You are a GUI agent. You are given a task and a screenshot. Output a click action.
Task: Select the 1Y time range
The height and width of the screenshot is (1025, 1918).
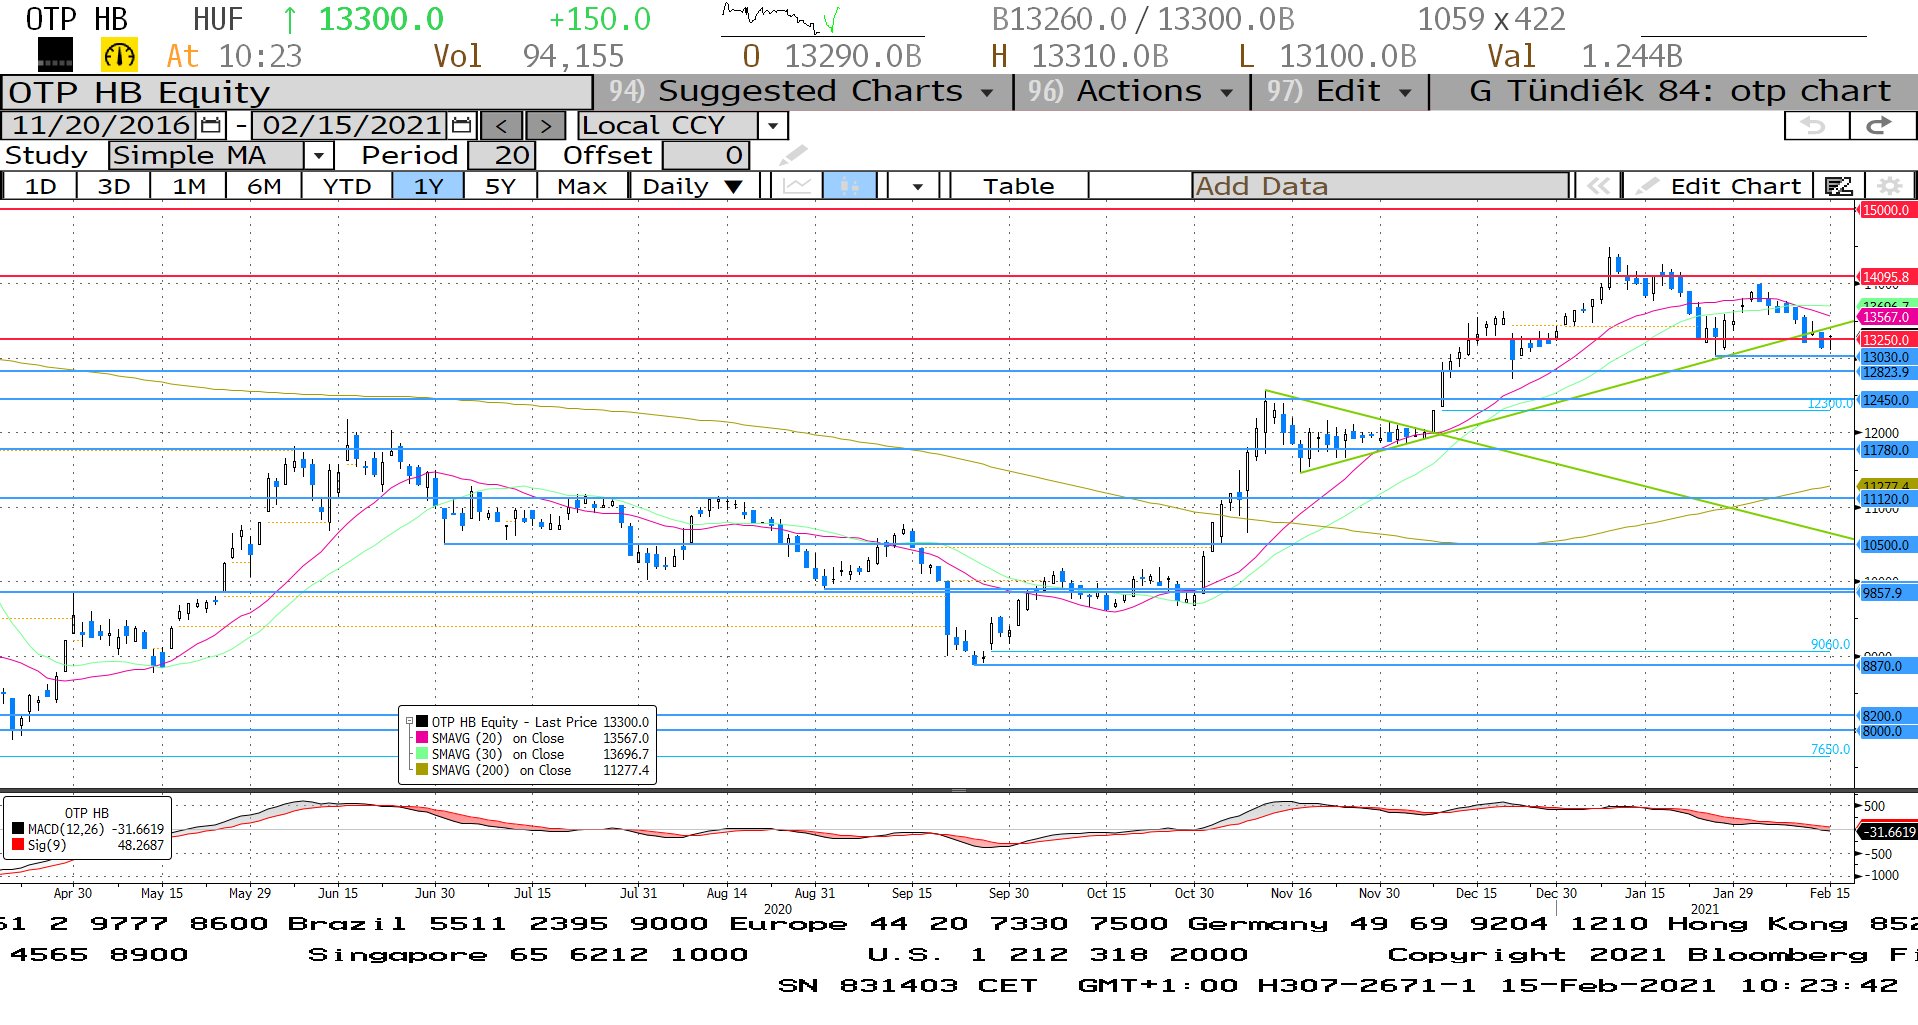pyautogui.click(x=428, y=186)
